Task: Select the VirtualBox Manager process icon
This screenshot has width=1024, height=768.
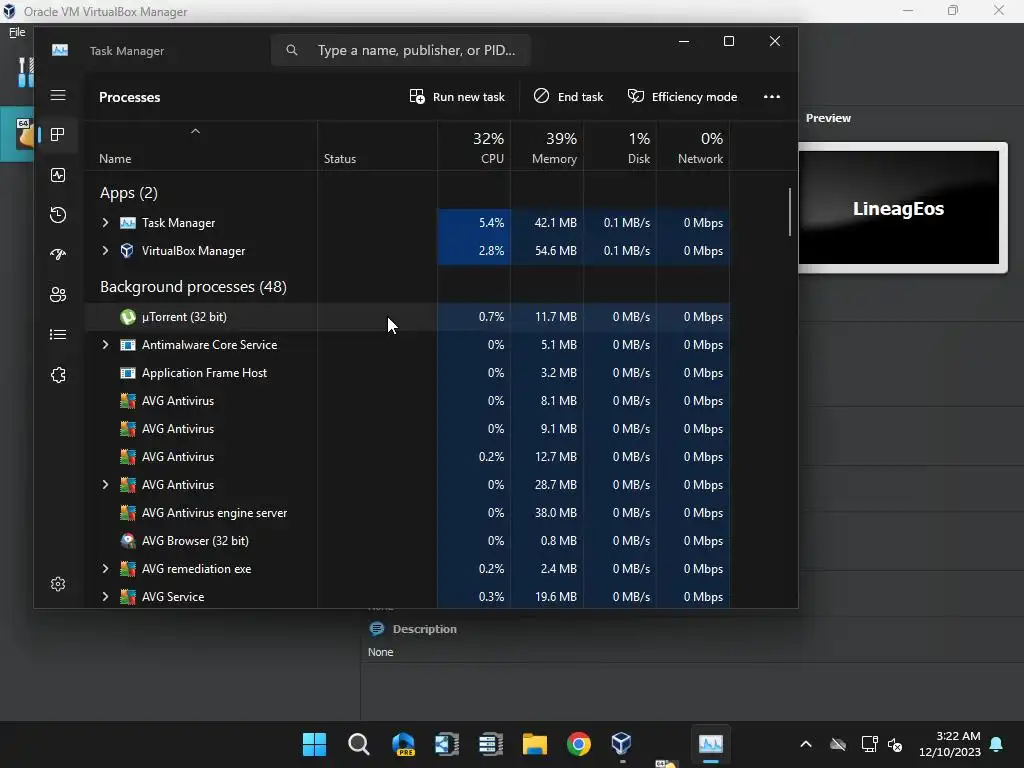Action: [127, 251]
